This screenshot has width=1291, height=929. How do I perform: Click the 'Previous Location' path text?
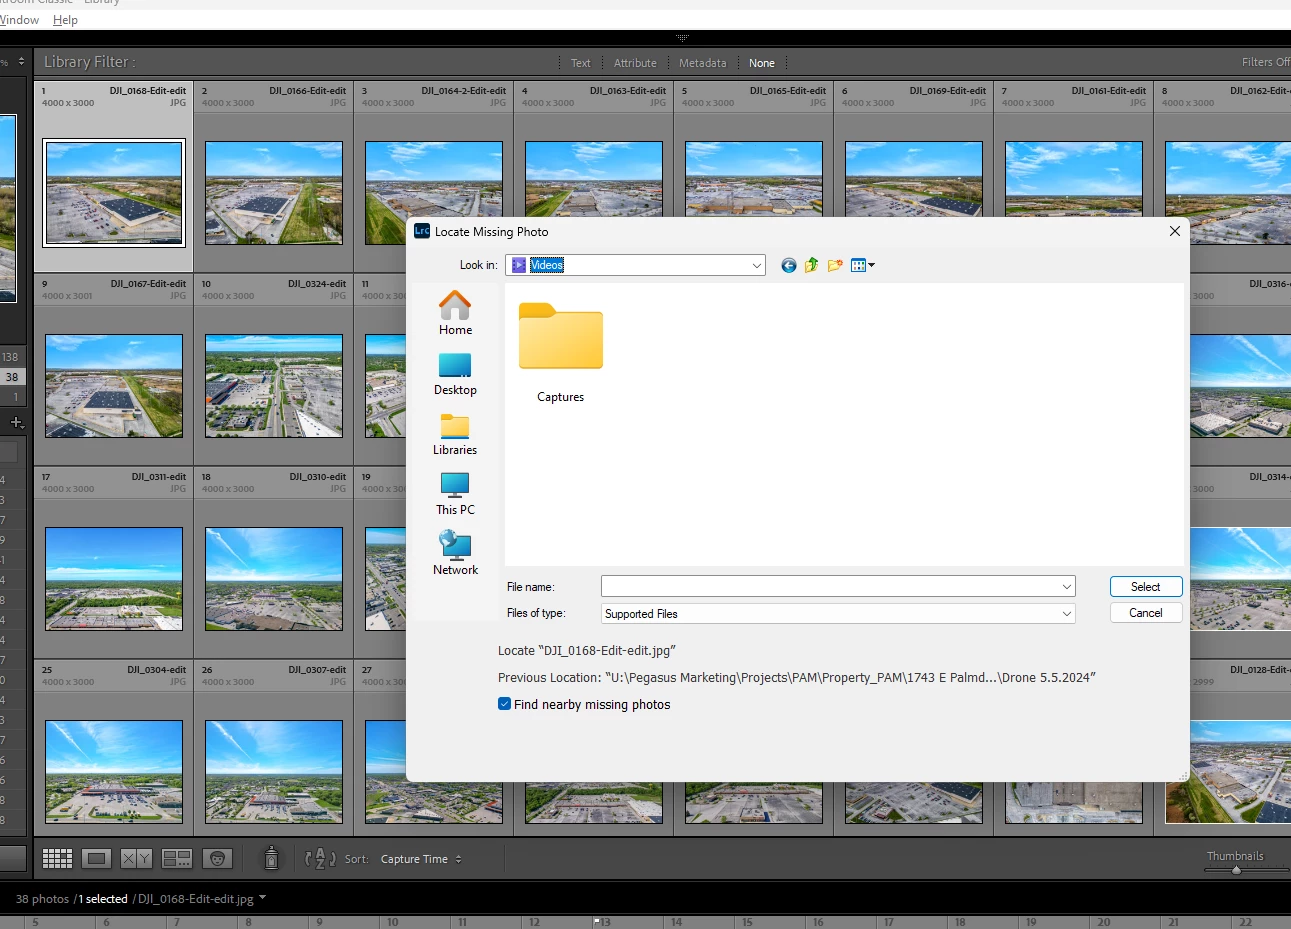[797, 677]
